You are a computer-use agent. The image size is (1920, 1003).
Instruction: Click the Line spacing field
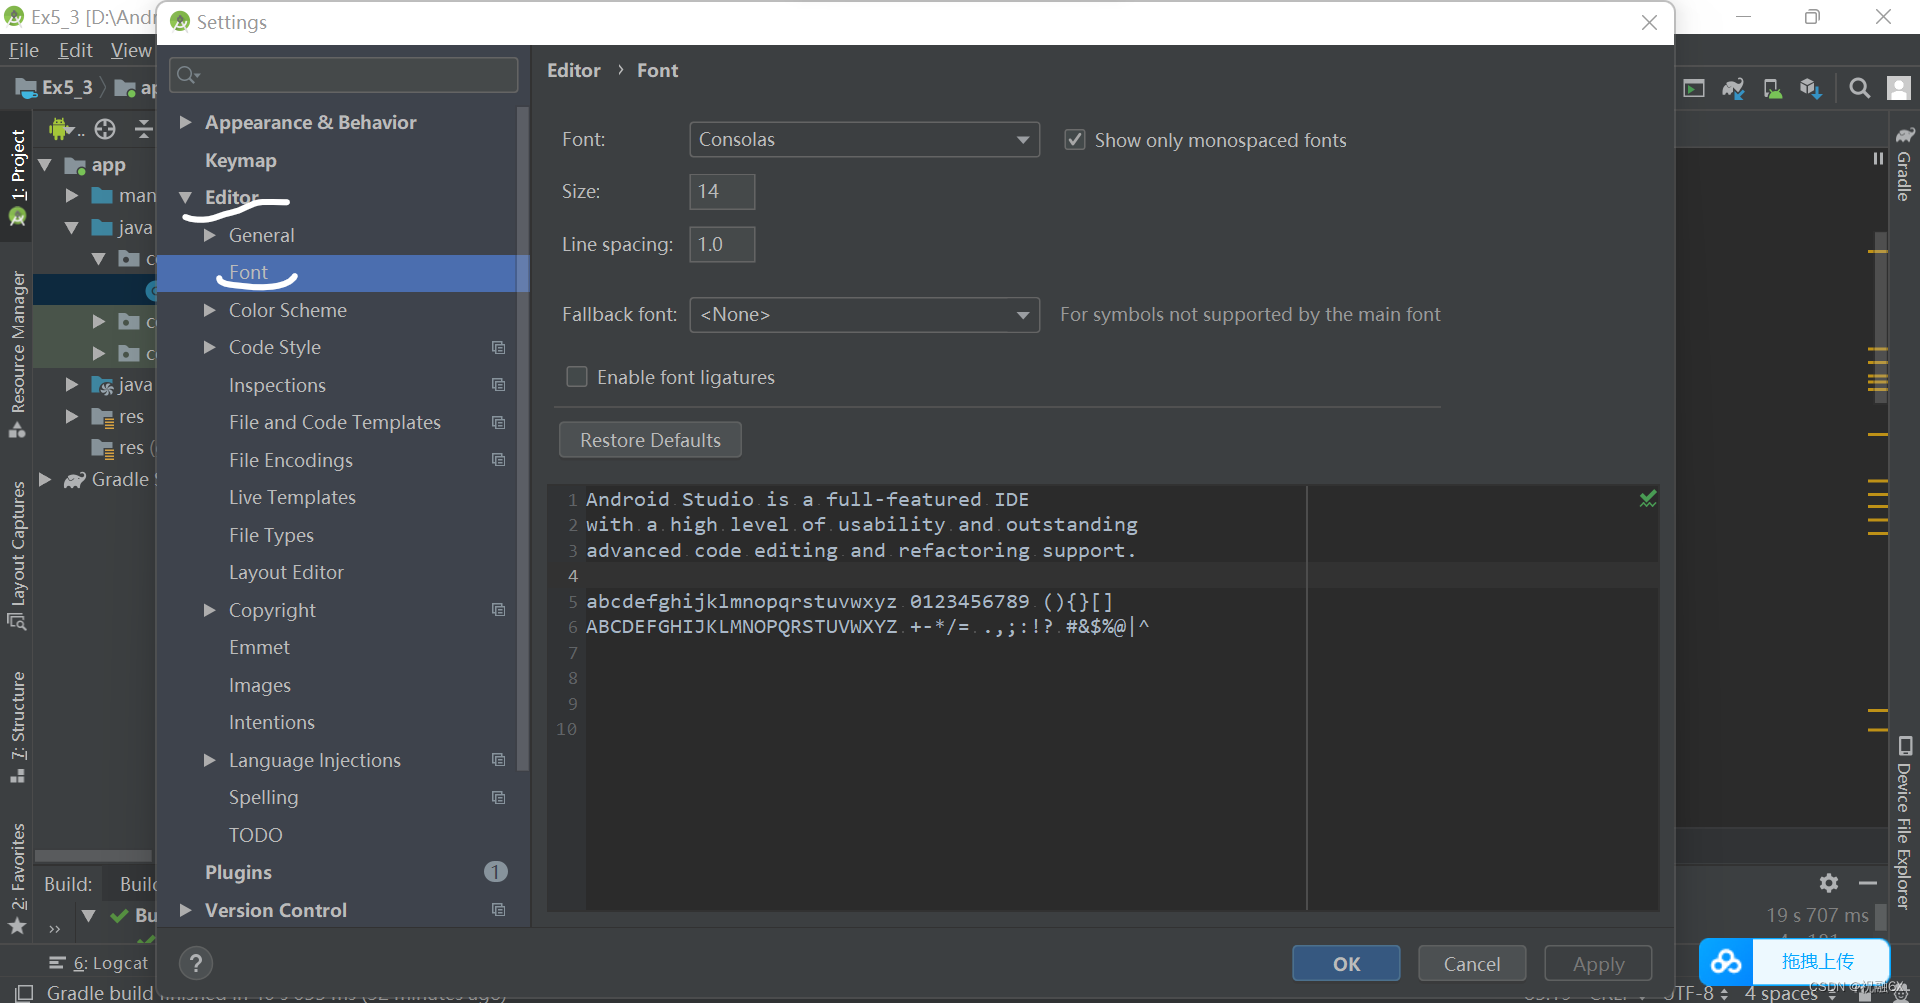722,244
